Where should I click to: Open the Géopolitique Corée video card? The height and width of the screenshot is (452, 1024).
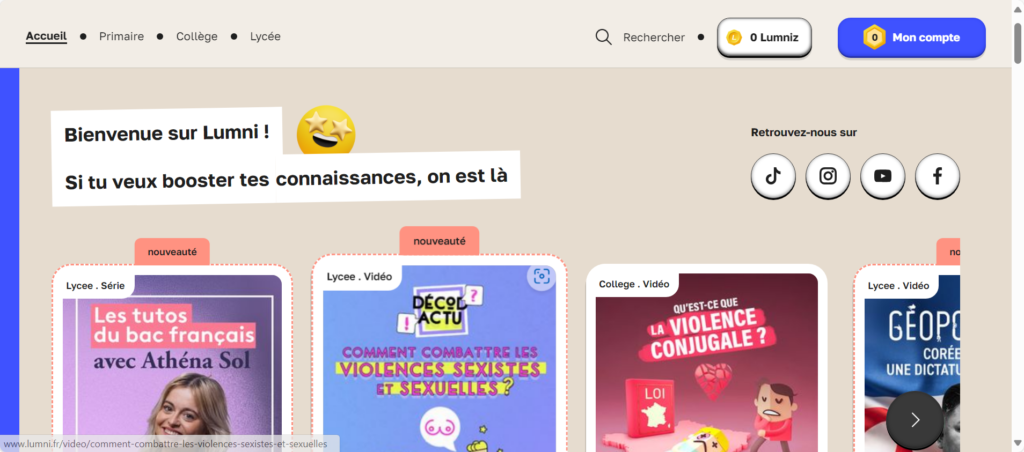coord(906,358)
